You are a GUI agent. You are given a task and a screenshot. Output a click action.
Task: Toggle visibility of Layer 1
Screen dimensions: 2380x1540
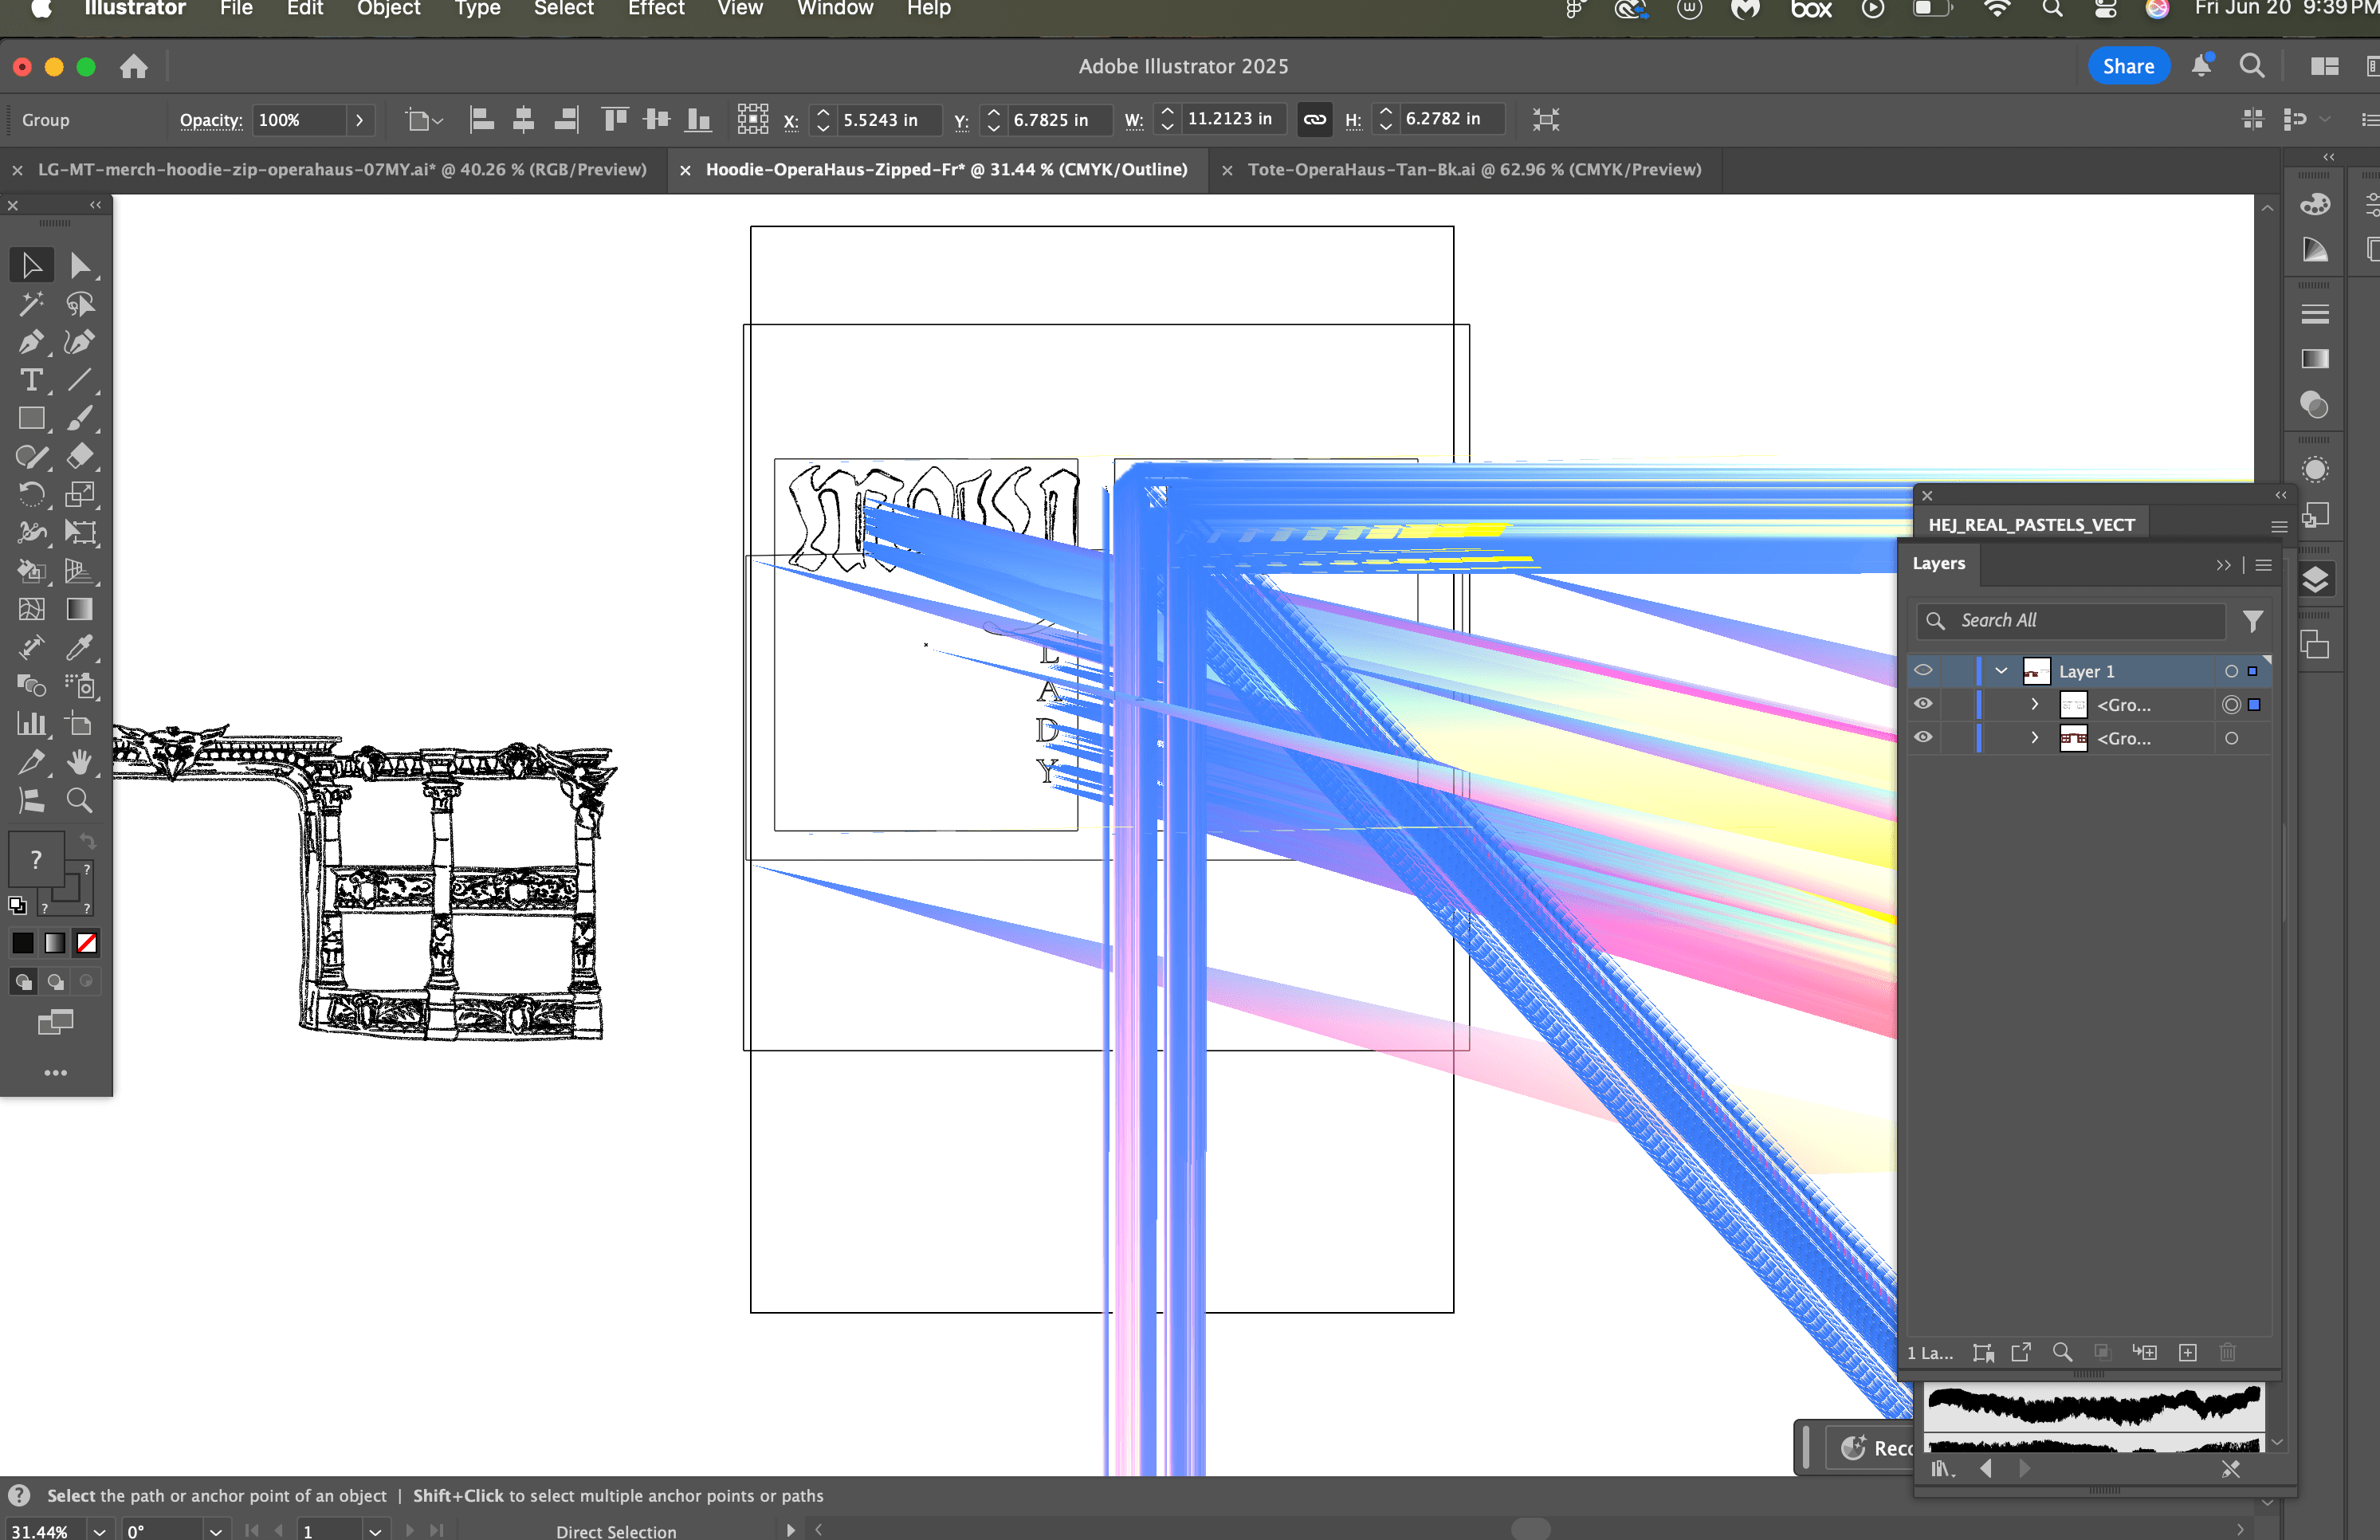point(1923,671)
